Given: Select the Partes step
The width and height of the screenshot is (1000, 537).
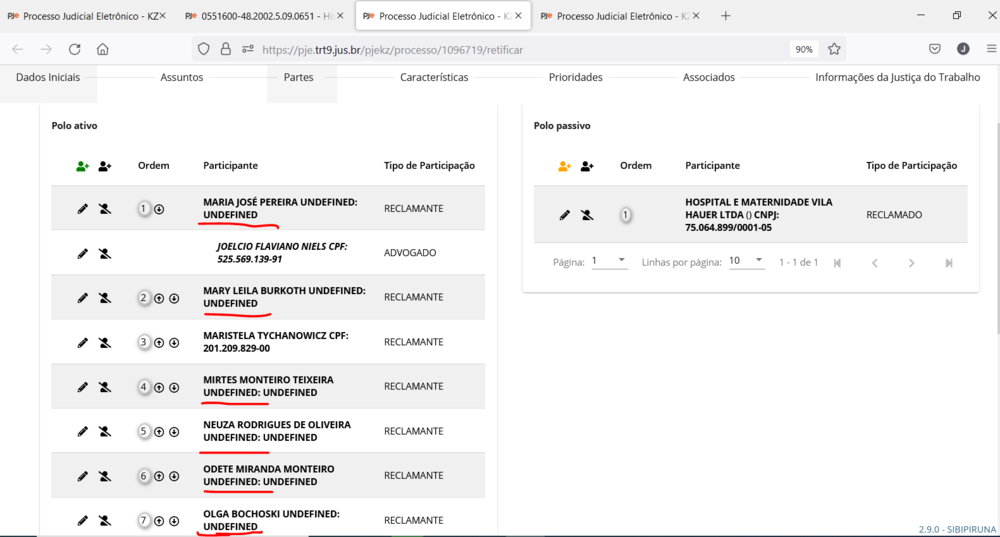Looking at the screenshot, I should click(298, 77).
